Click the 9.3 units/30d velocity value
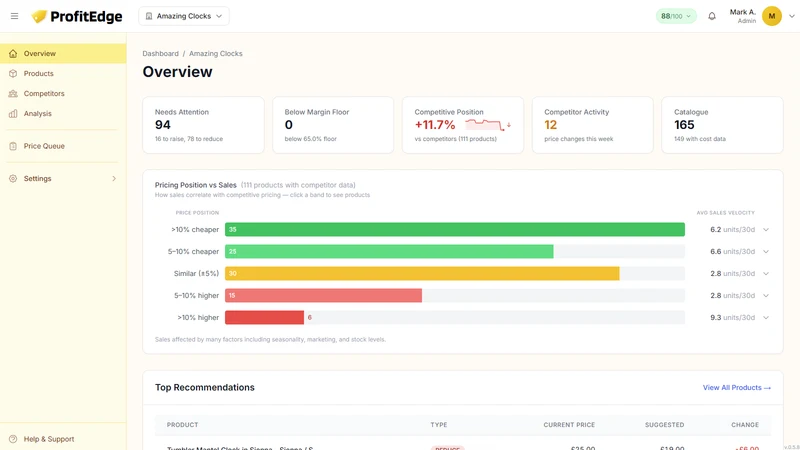The height and width of the screenshot is (450, 800). pyautogui.click(x=732, y=317)
